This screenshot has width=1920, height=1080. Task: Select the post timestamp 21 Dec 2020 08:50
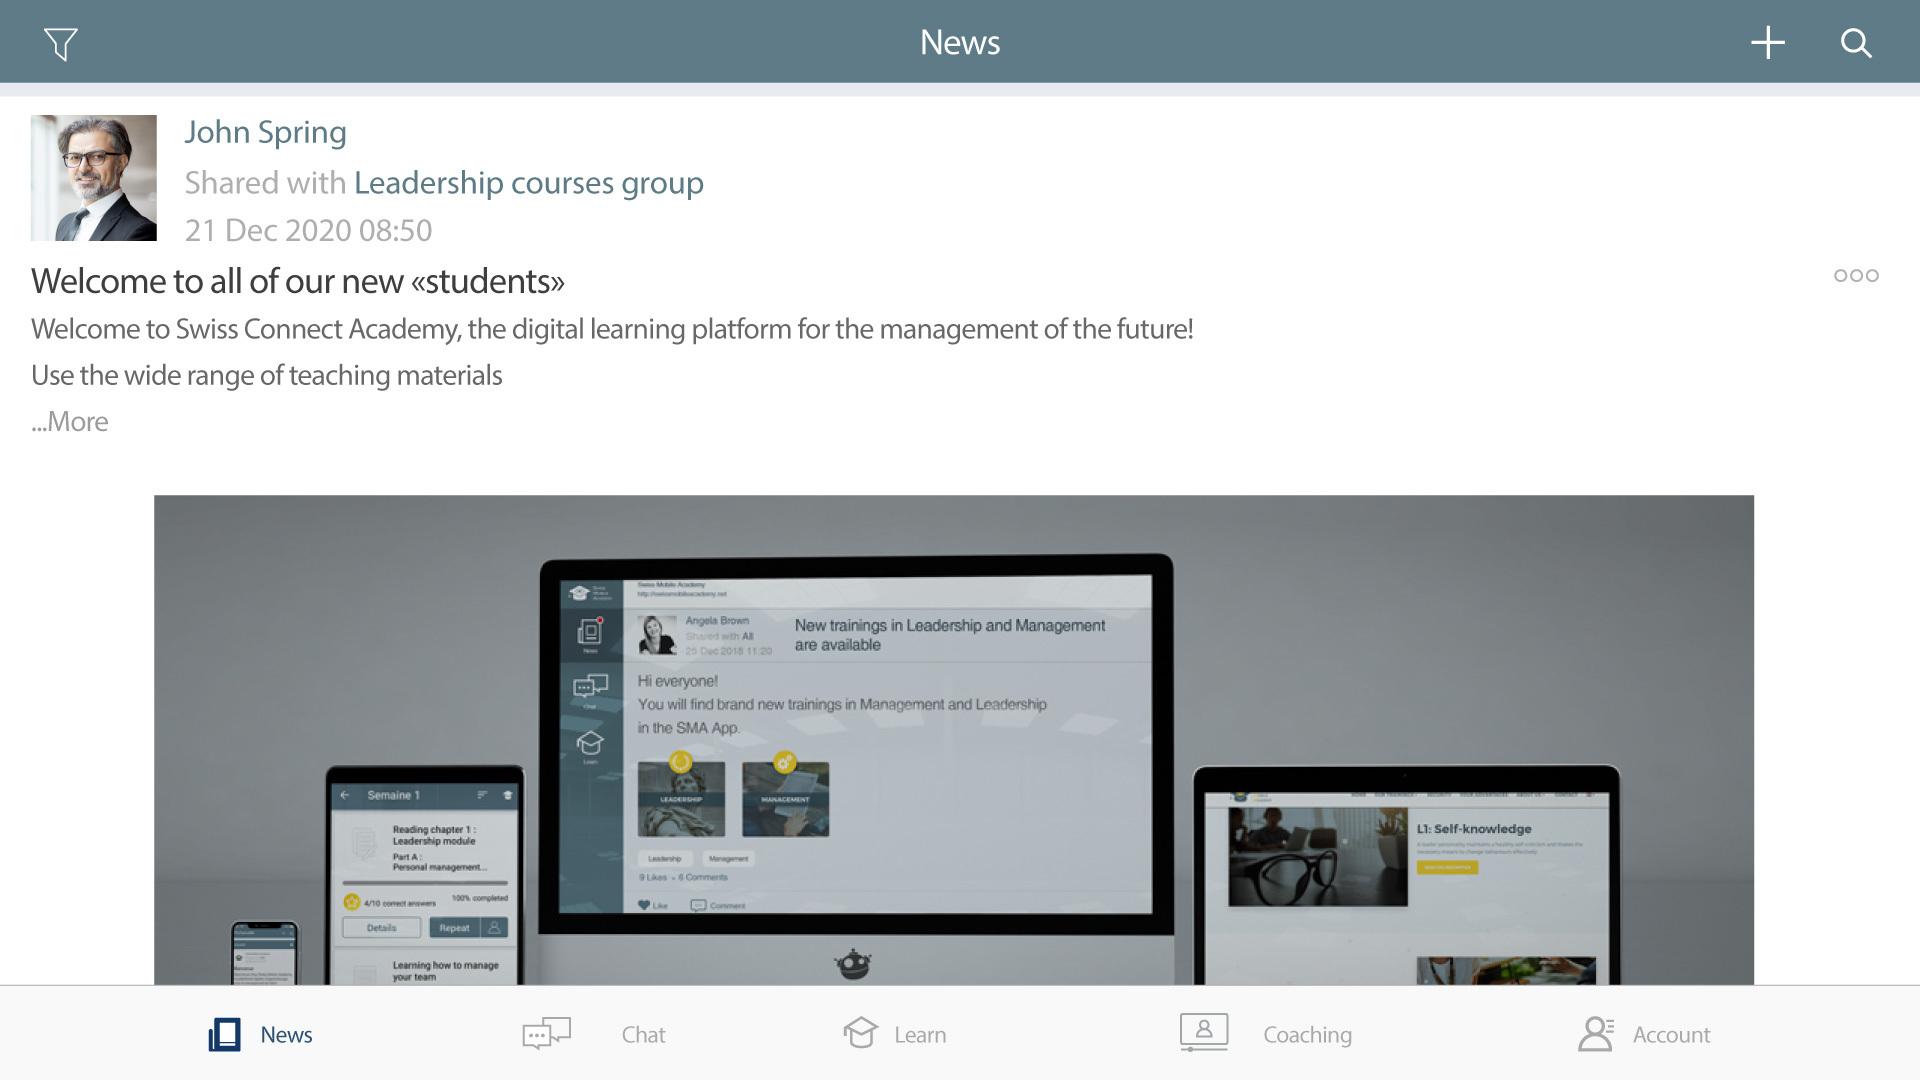tap(308, 230)
